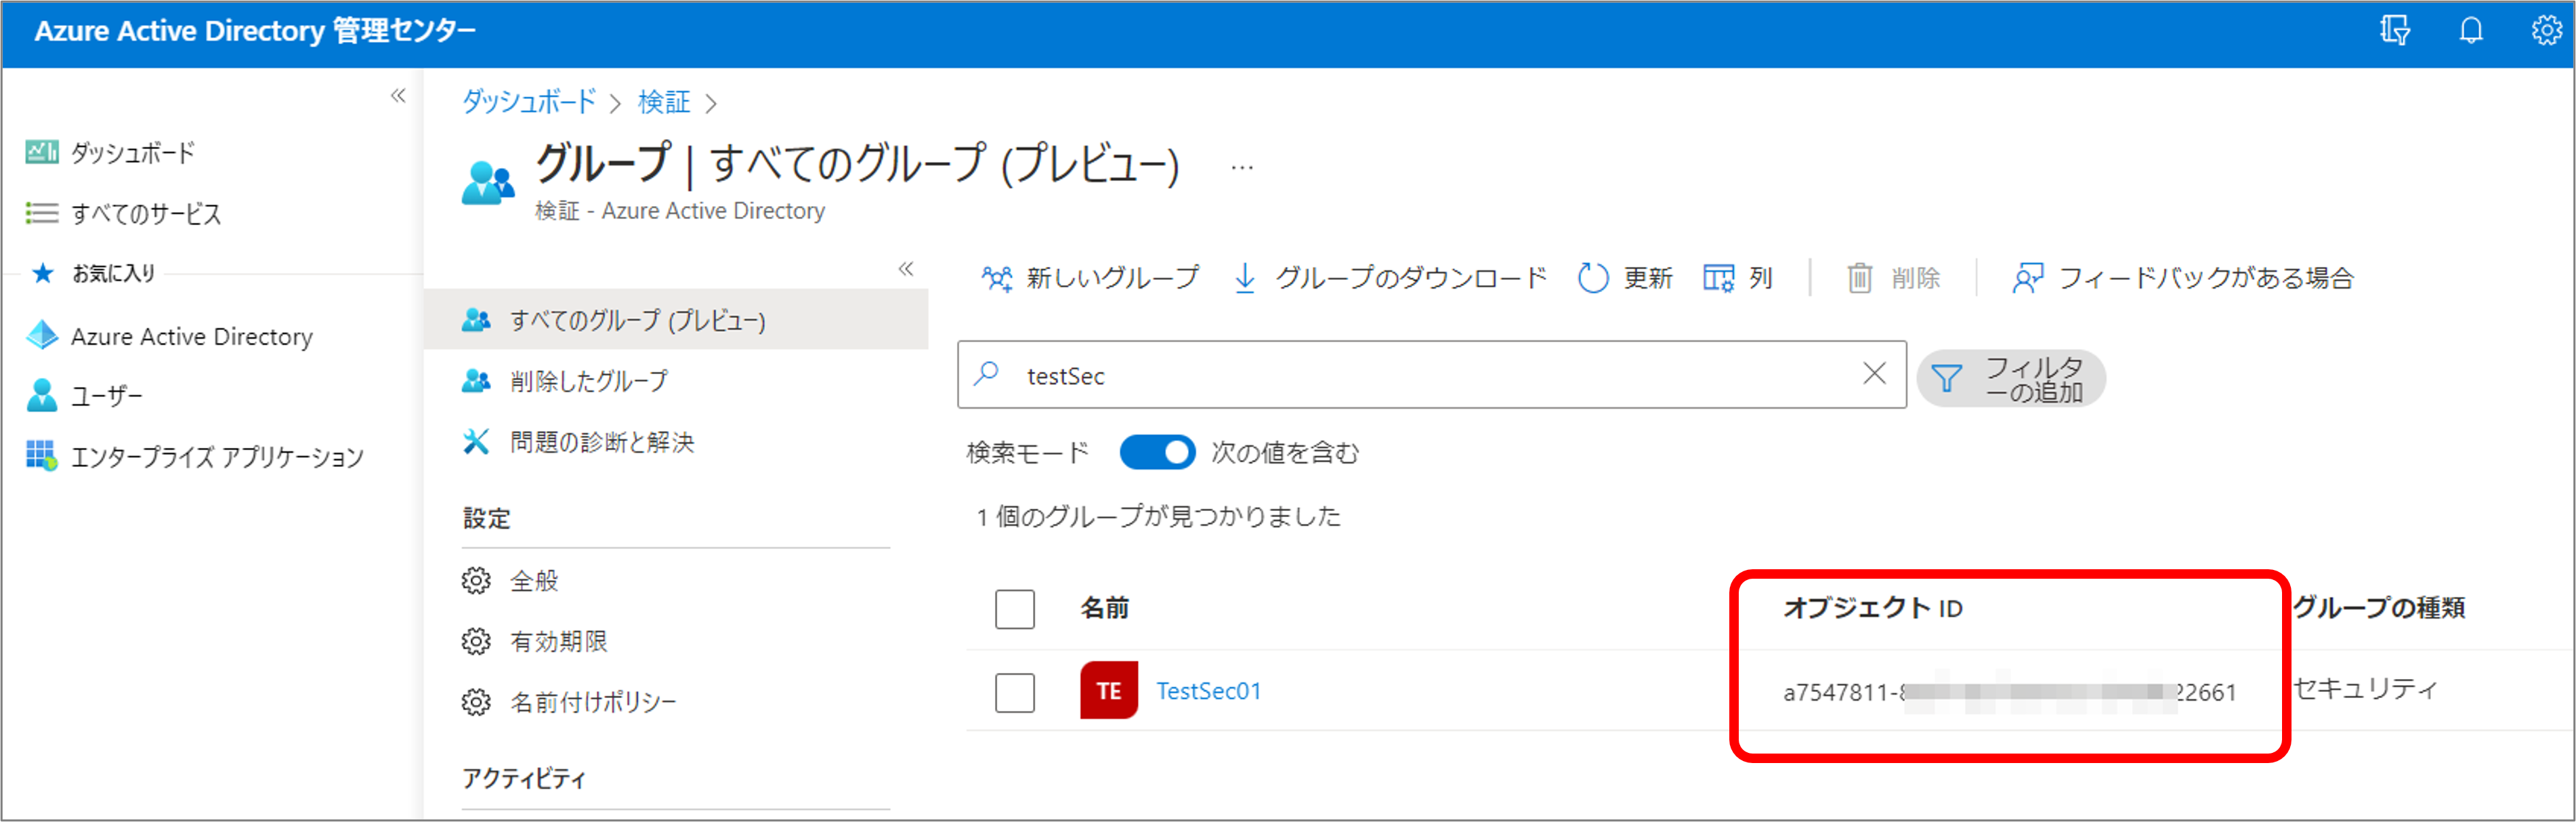Image resolution: width=2576 pixels, height=822 pixels.
Task: Check the select-all checkbox above the group list
Action: point(1014,609)
